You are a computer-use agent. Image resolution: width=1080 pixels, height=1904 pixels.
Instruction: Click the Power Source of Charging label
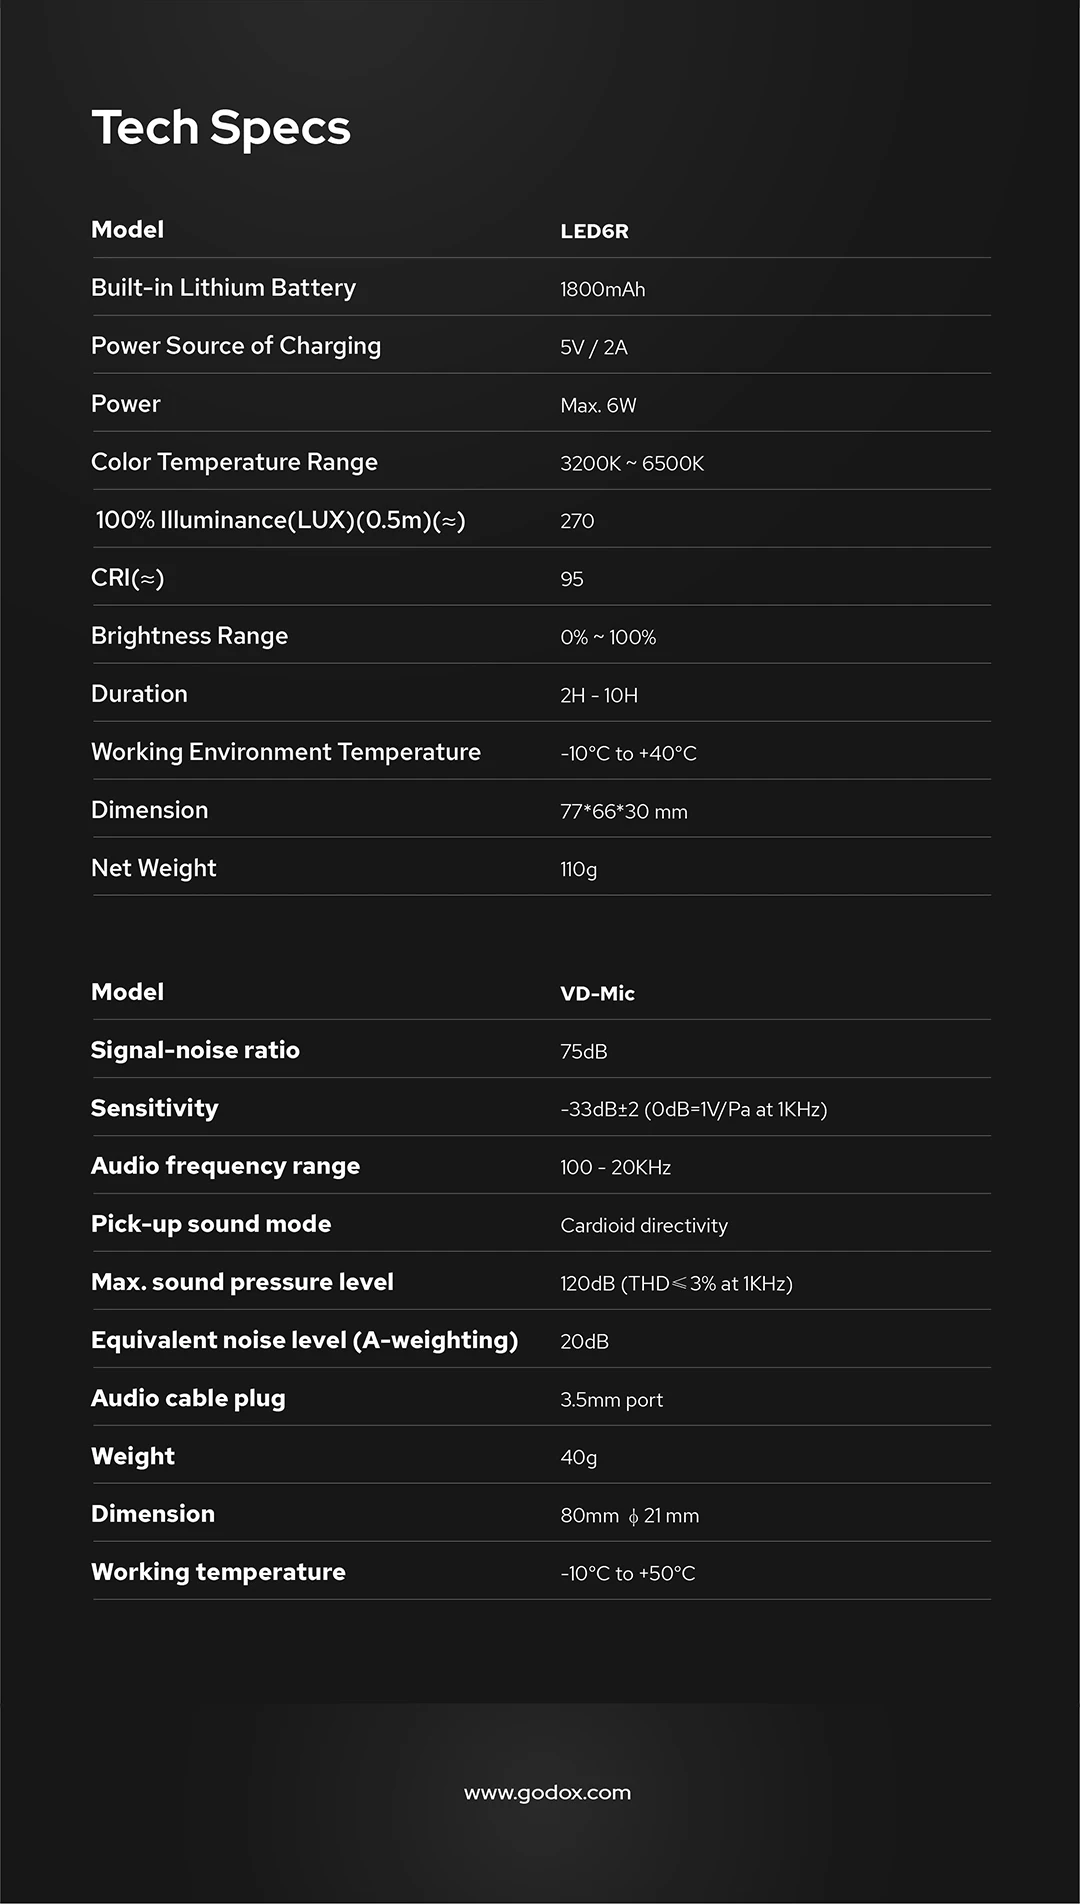(236, 346)
